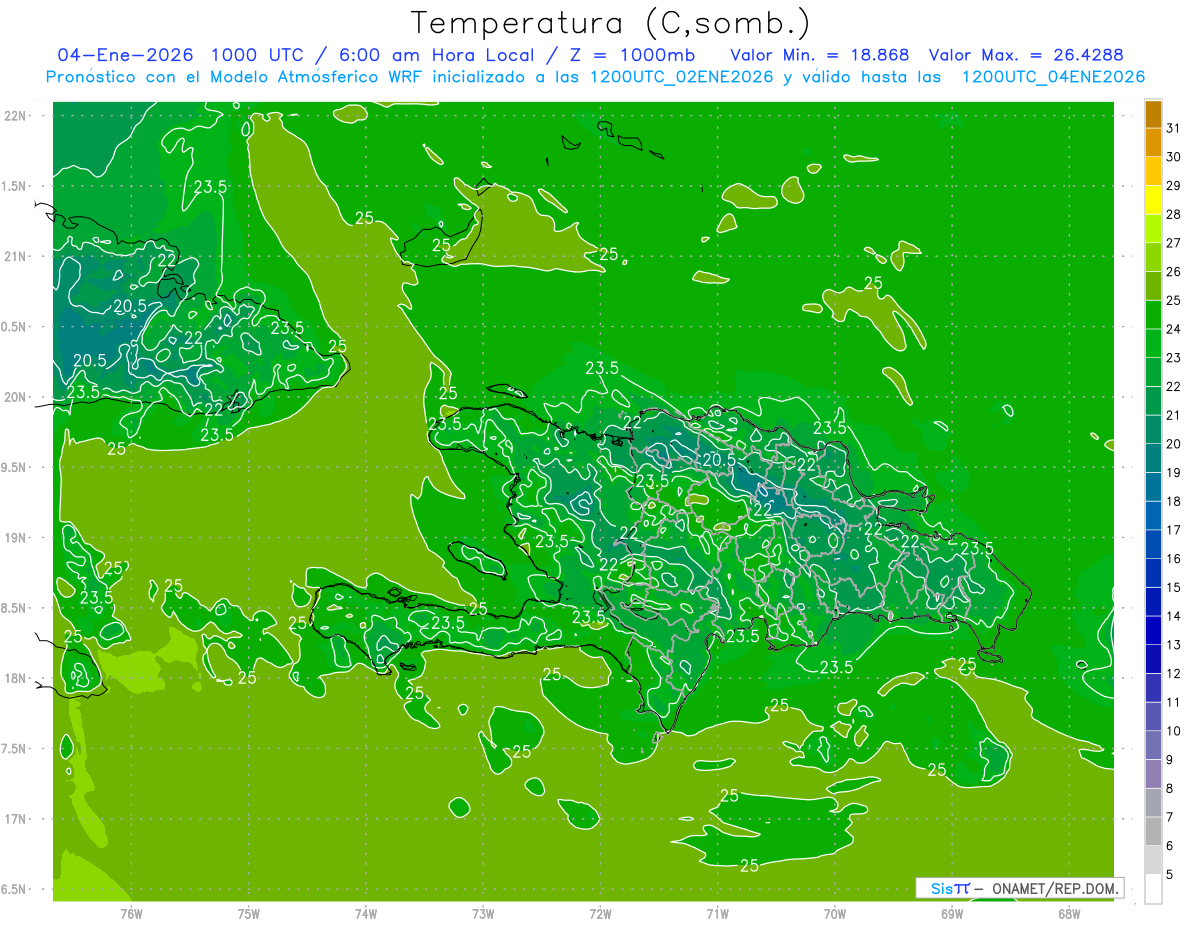Click the '76W' longitude axis label
Viewport: 1200px width, 927px height.
click(x=131, y=913)
